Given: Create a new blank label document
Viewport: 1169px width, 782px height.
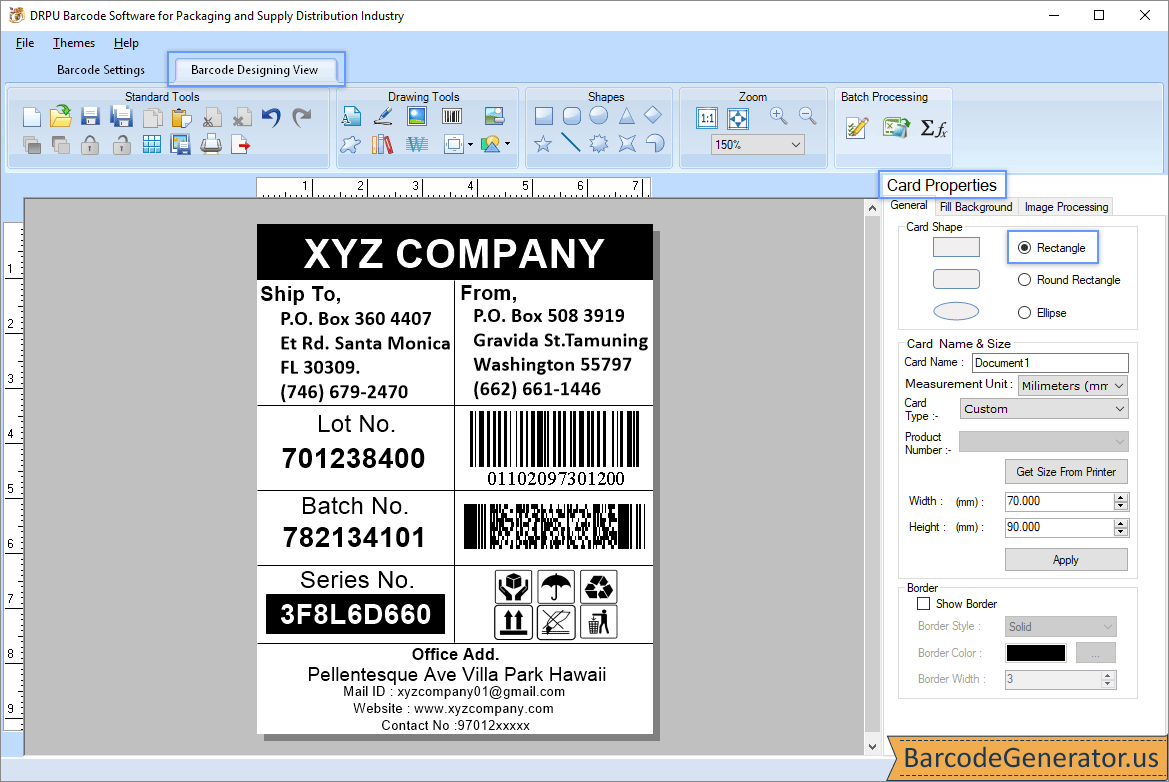Looking at the screenshot, I should [x=31, y=117].
